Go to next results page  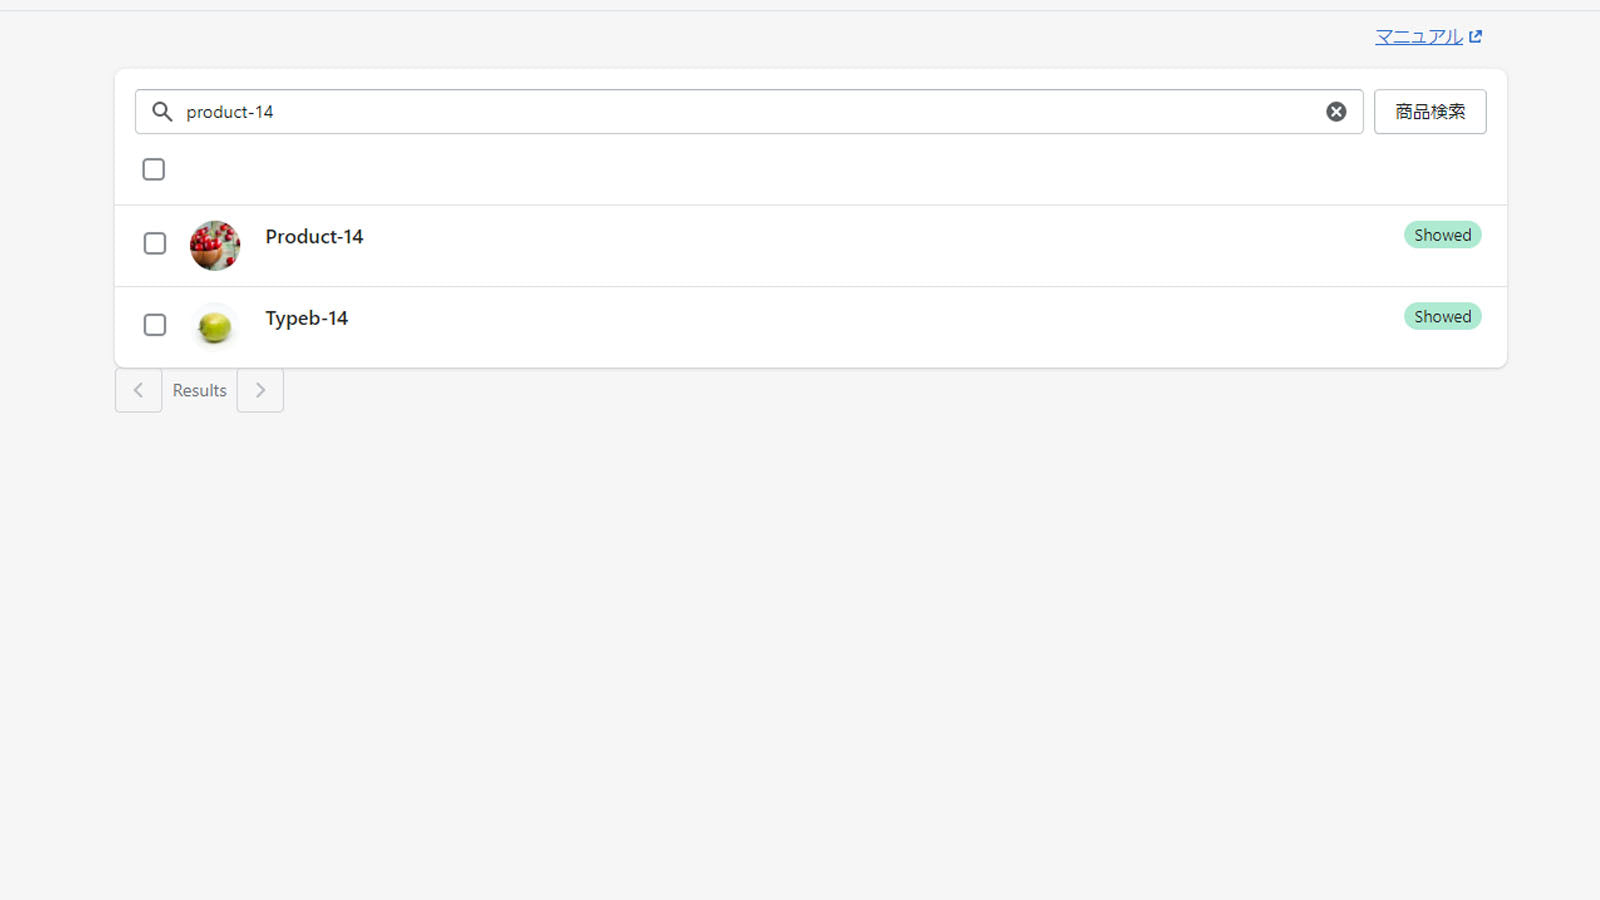coord(260,390)
